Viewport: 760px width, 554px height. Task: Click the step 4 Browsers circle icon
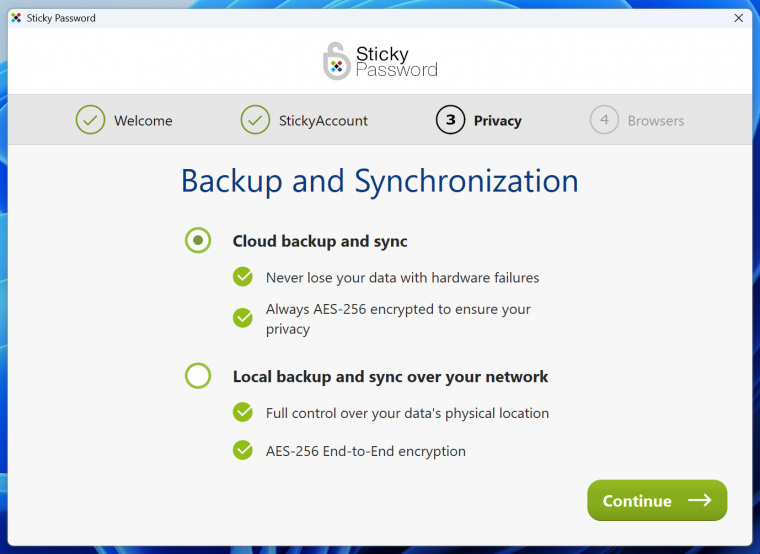pos(604,120)
